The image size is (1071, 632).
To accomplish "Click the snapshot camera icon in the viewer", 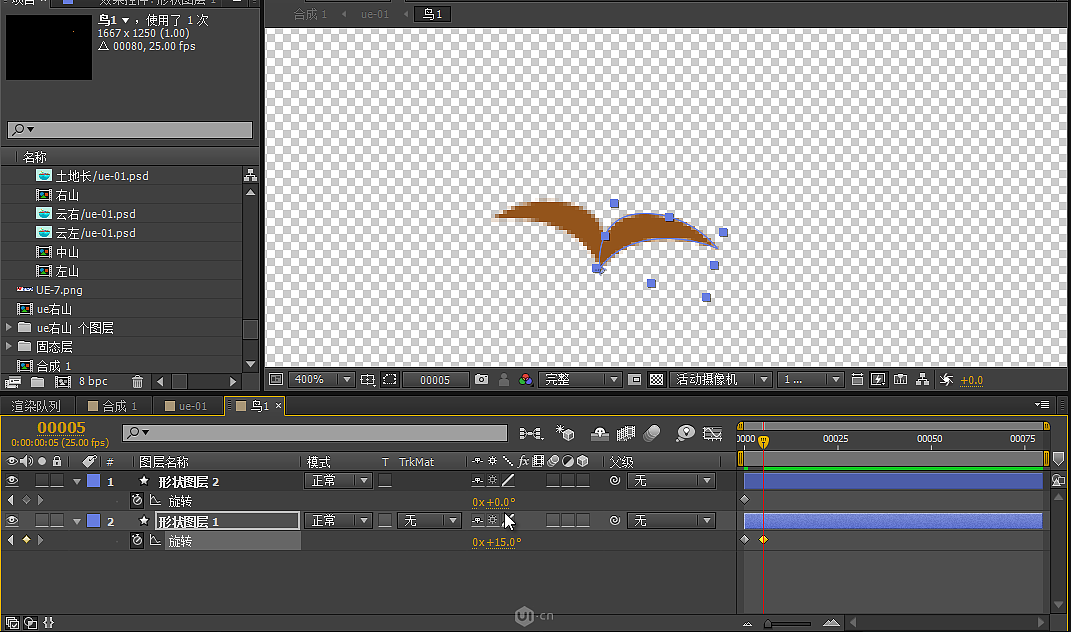I will coord(482,379).
